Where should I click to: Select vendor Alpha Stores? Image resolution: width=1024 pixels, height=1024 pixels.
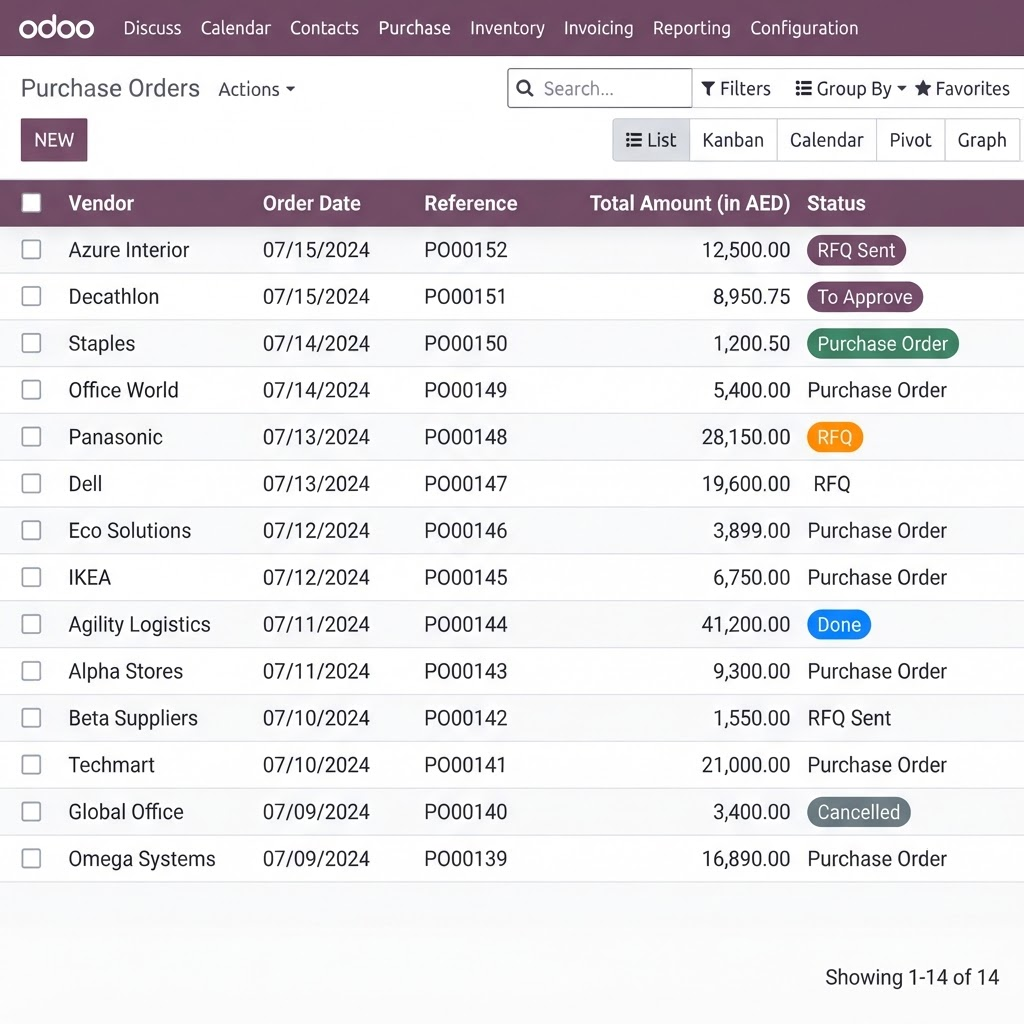click(126, 671)
